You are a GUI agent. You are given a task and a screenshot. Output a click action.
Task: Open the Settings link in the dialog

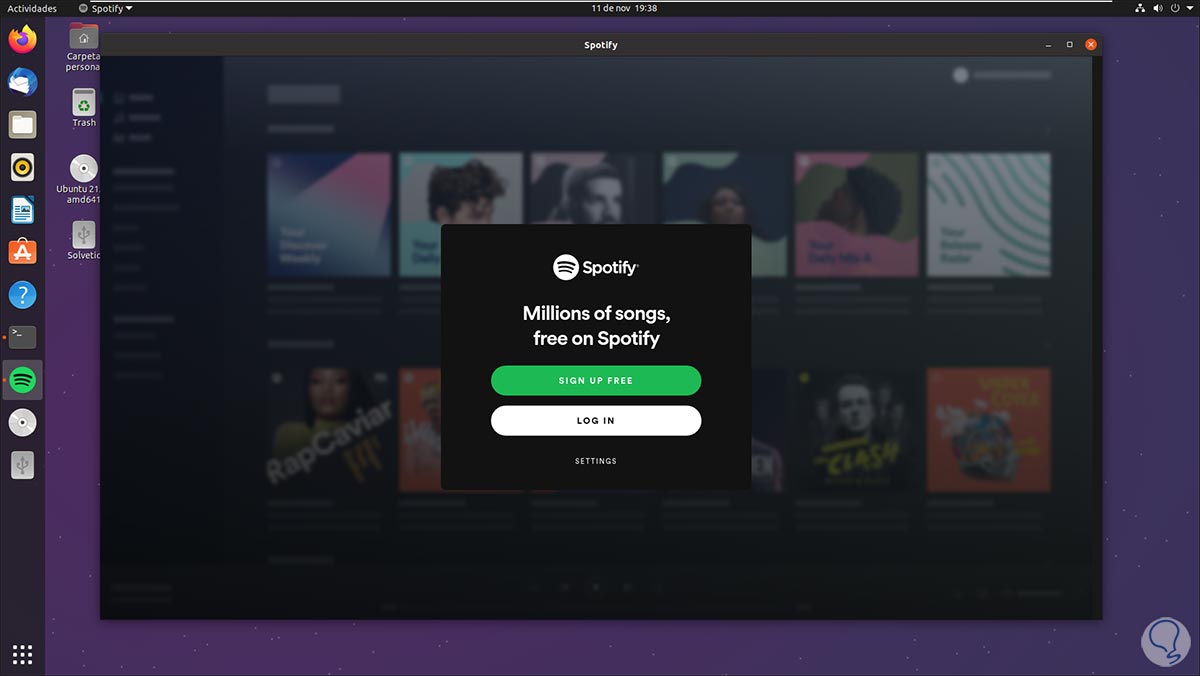coord(596,461)
